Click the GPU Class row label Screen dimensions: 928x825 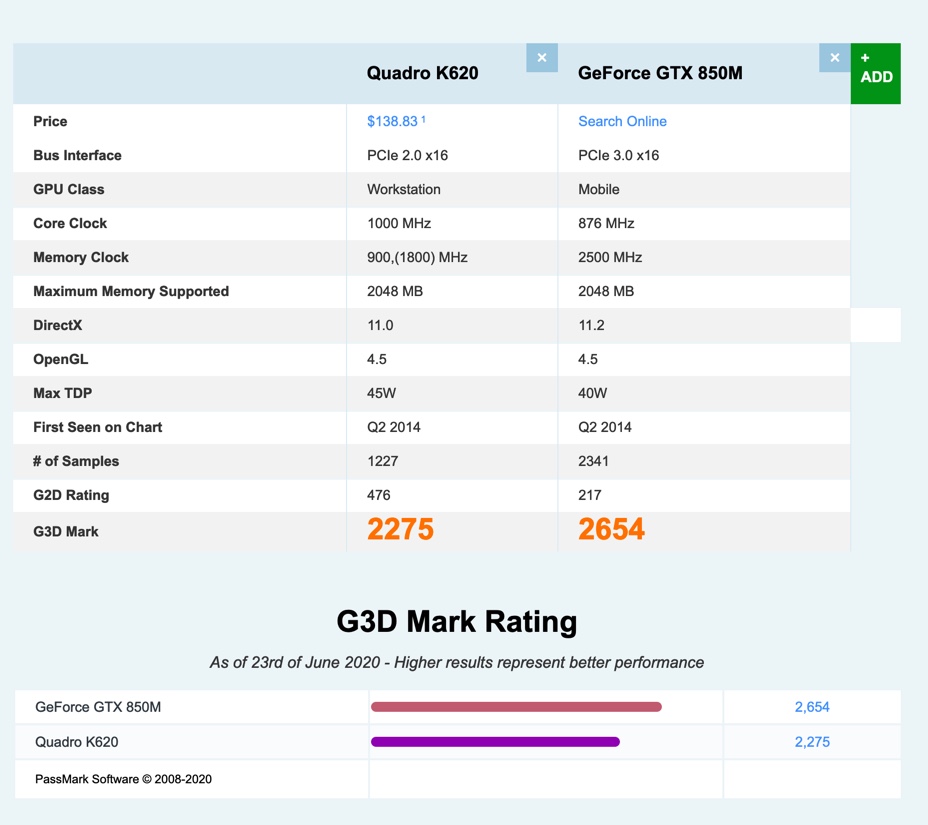[x=69, y=189]
